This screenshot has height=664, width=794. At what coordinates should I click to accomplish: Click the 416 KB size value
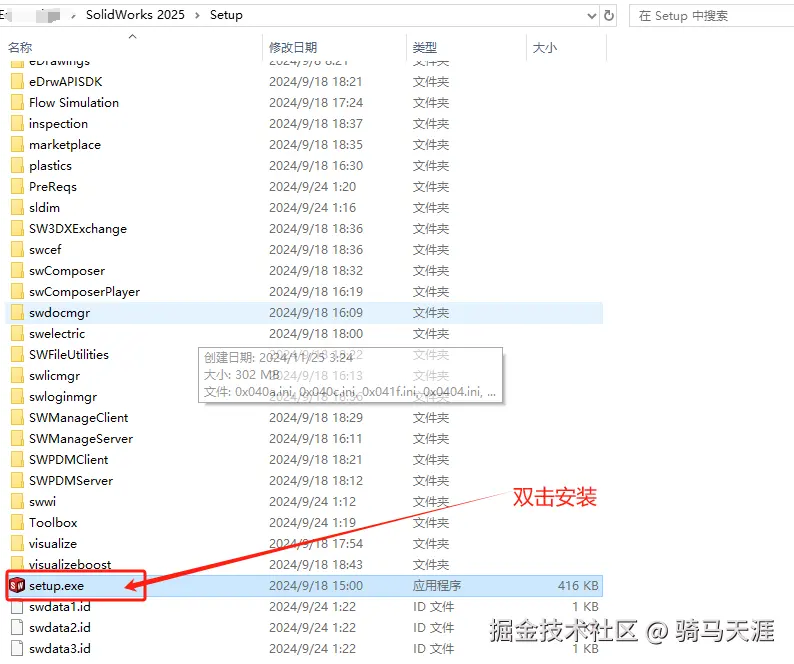coord(578,586)
